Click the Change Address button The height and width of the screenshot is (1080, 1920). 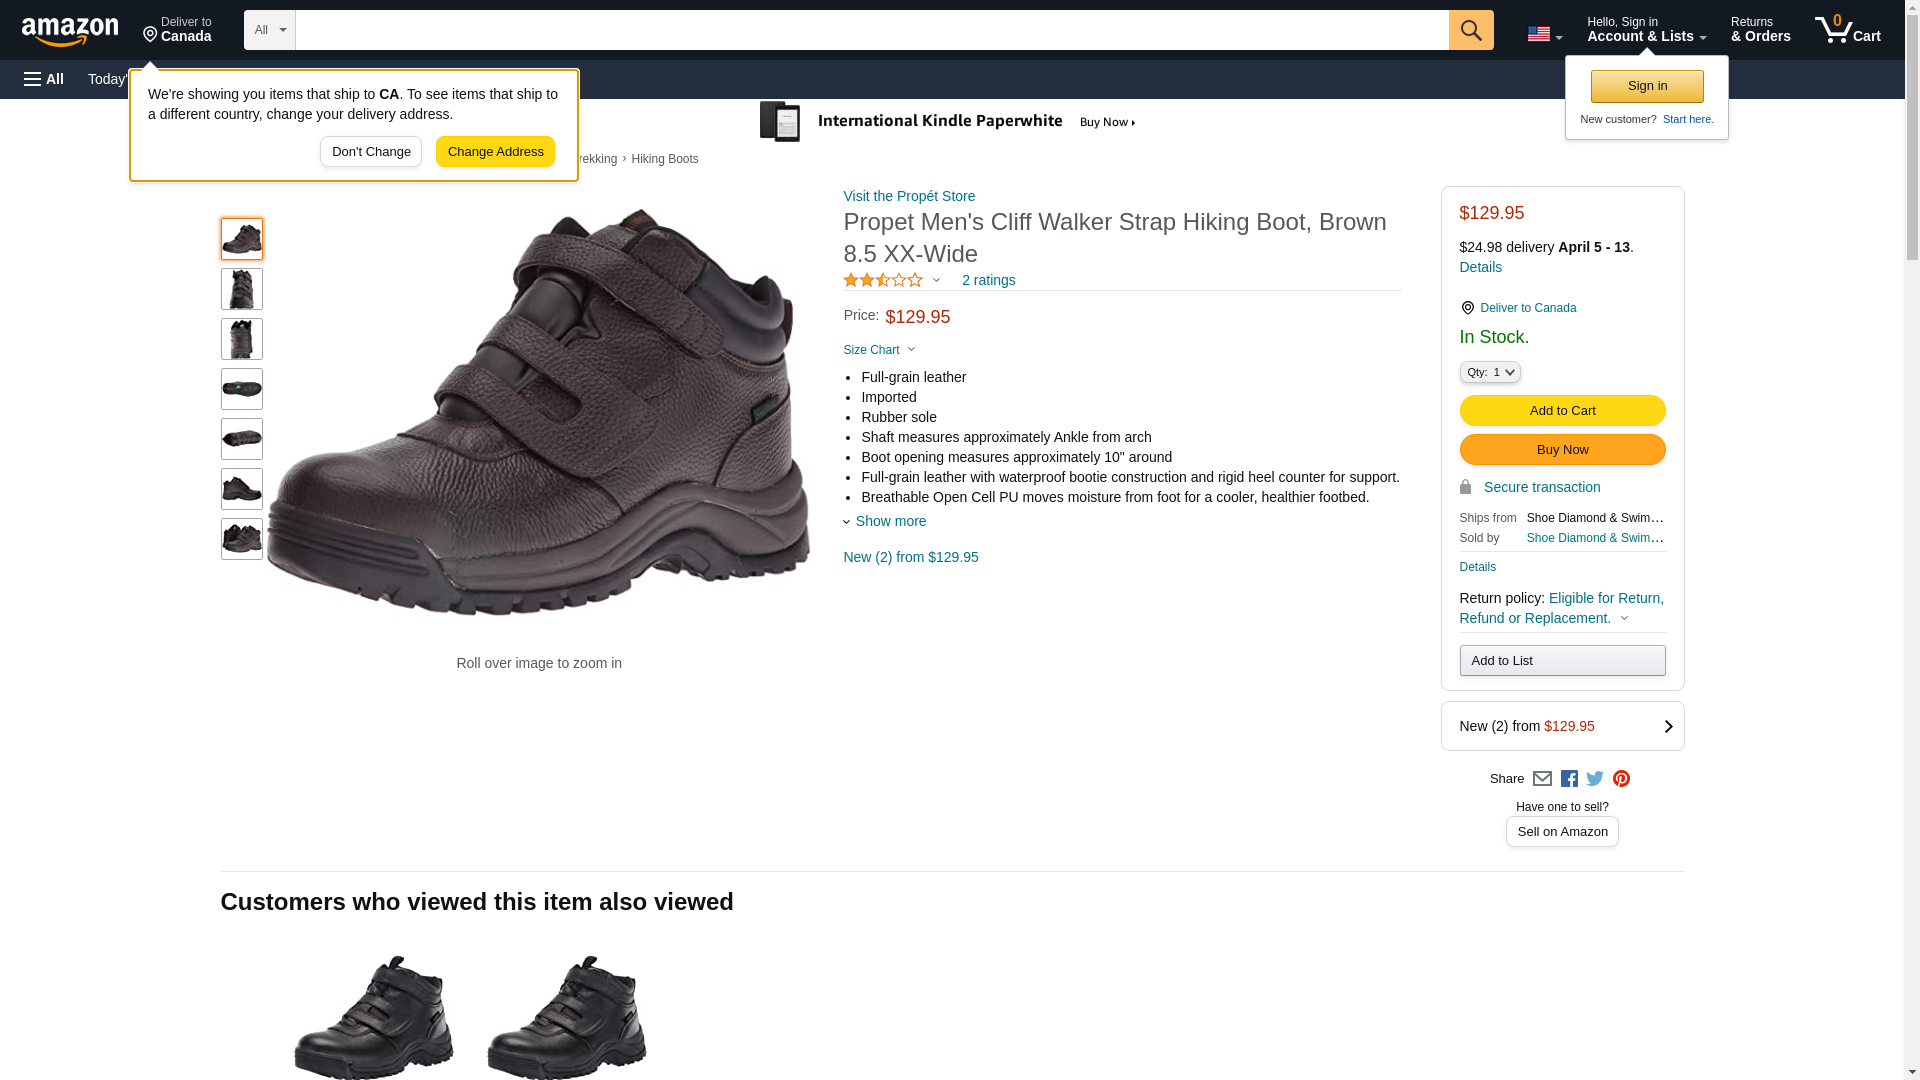(x=495, y=152)
